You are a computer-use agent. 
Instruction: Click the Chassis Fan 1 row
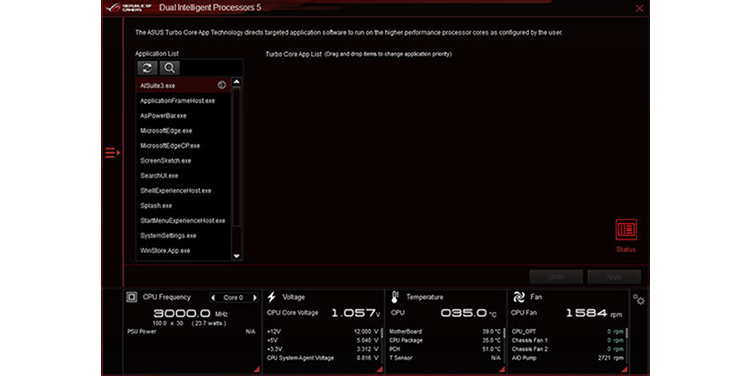pos(568,340)
